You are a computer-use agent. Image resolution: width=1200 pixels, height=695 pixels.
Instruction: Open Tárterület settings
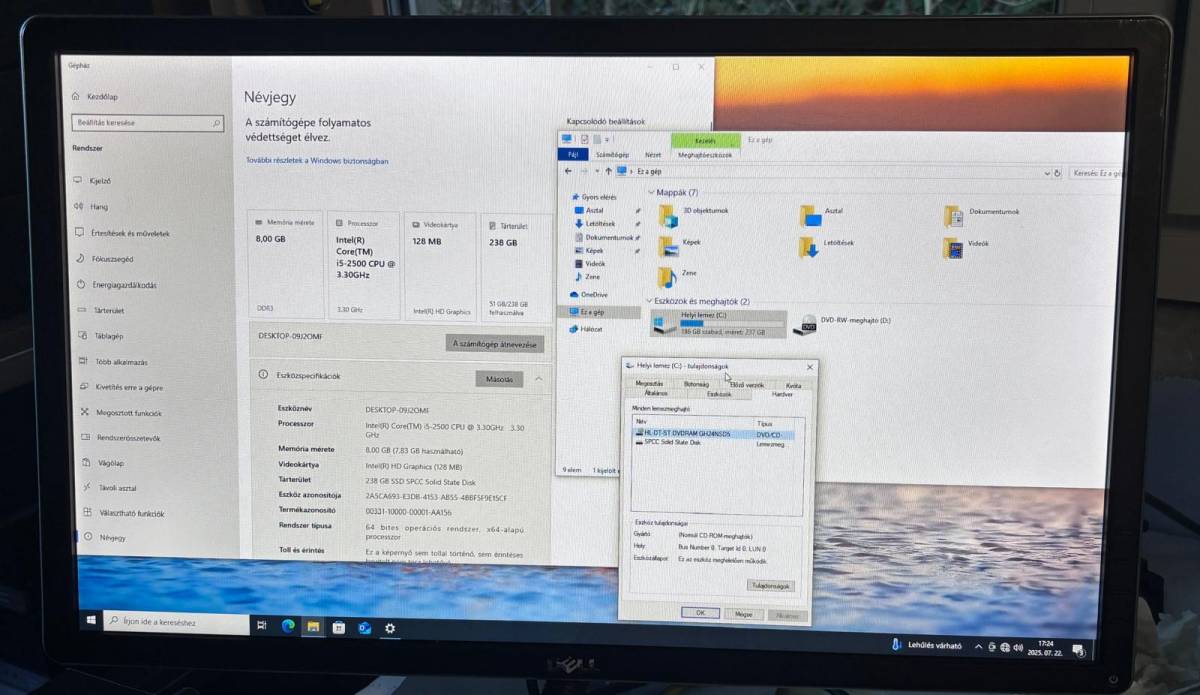tap(102, 311)
